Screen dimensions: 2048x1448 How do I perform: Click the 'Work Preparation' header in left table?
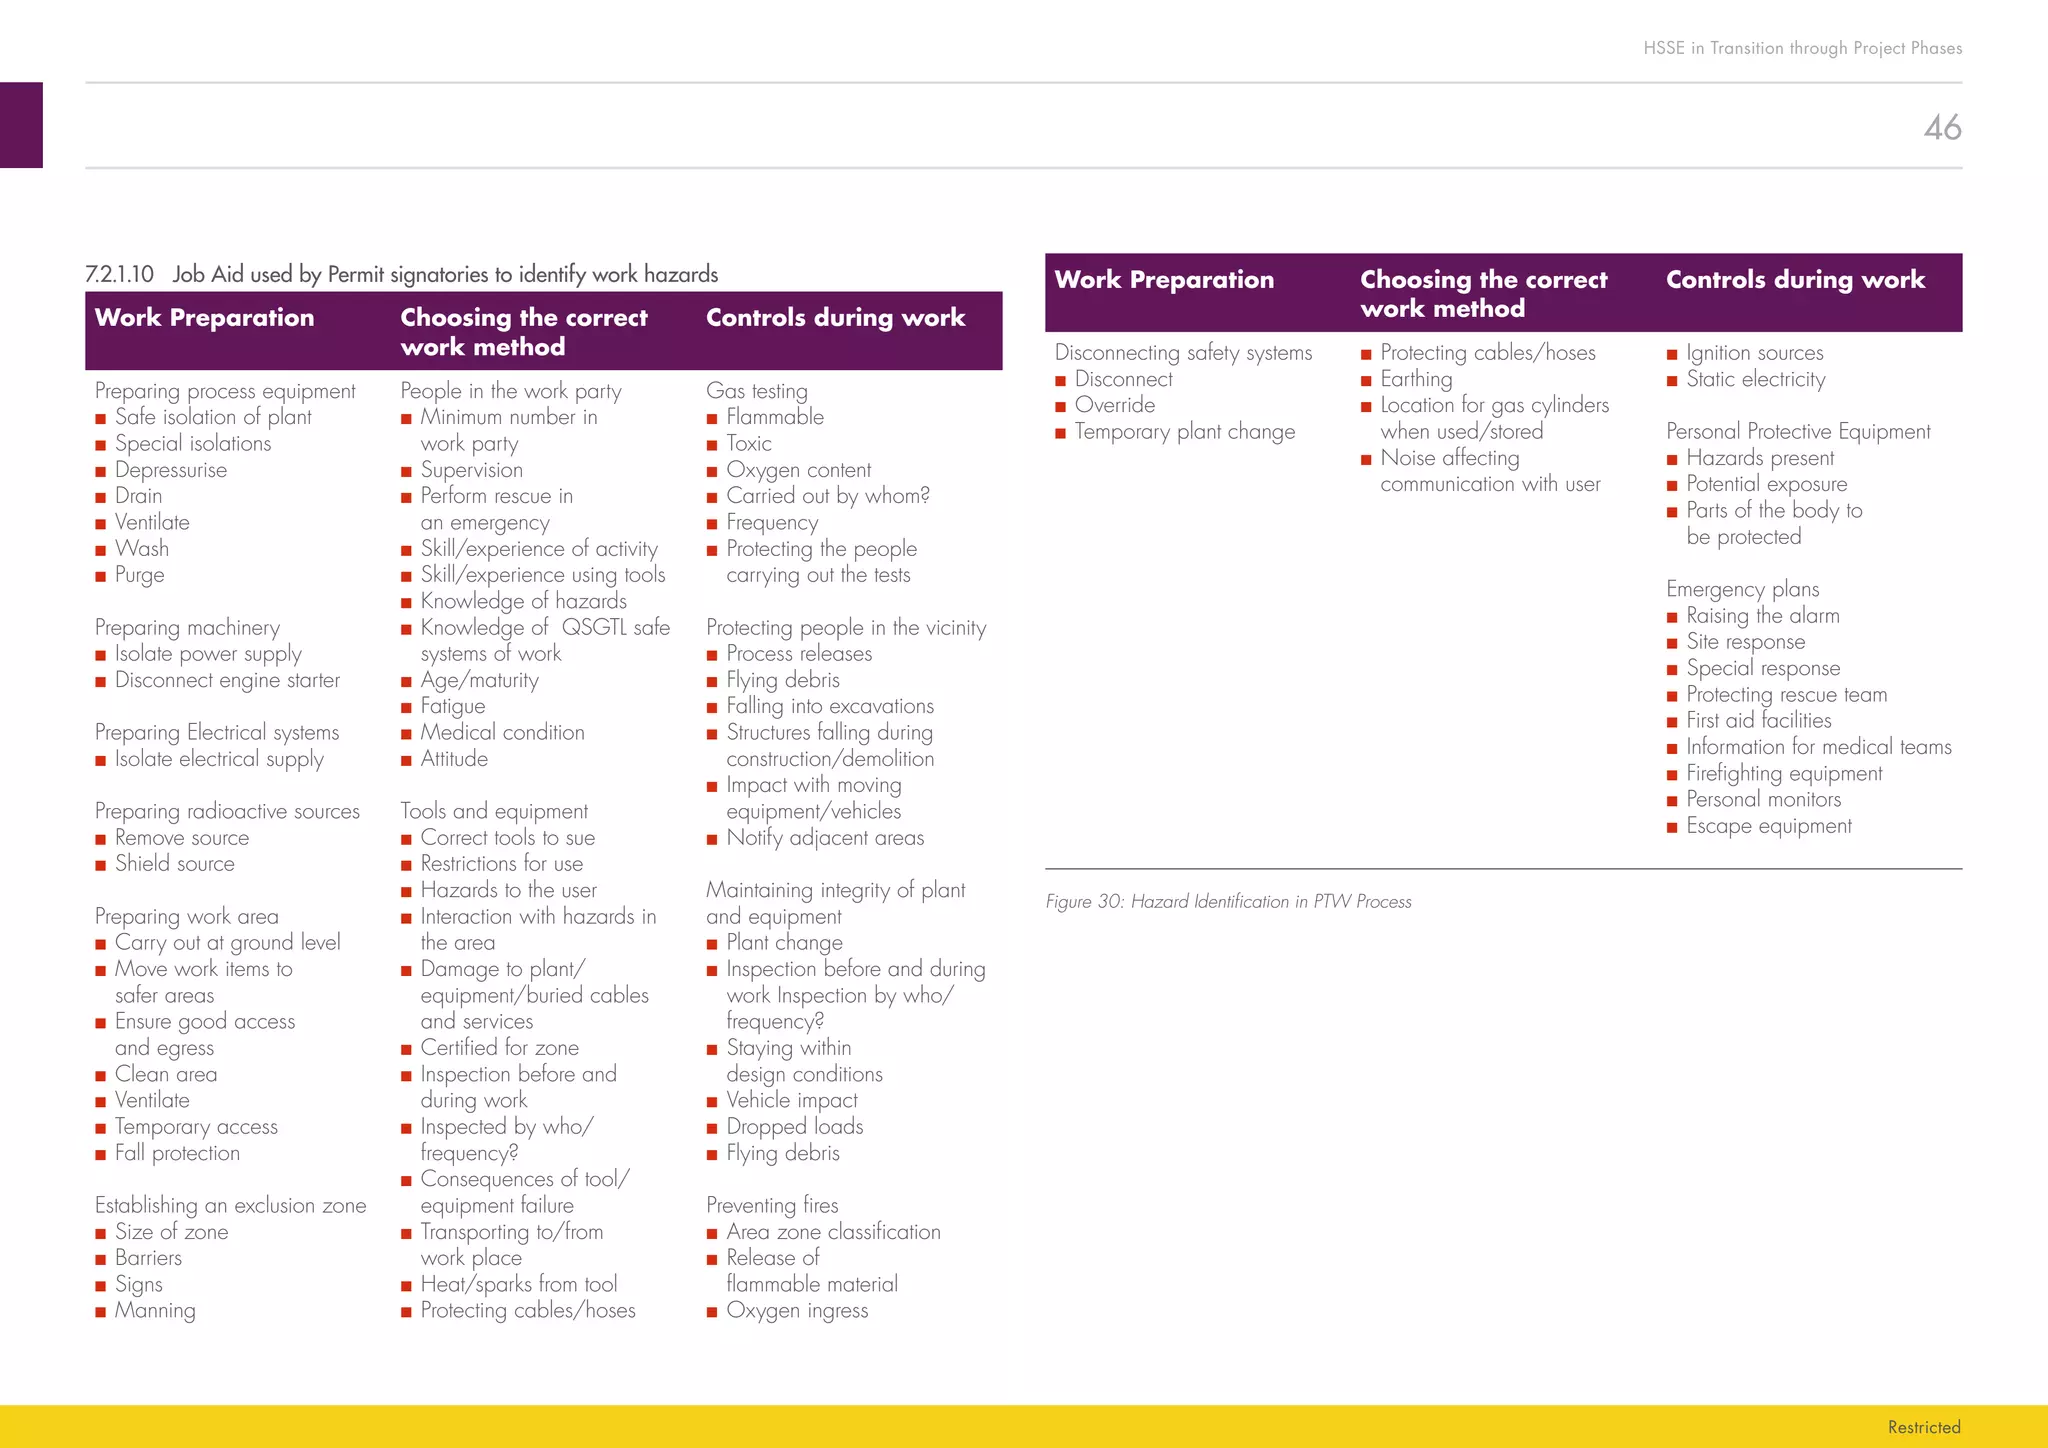coord(204,318)
